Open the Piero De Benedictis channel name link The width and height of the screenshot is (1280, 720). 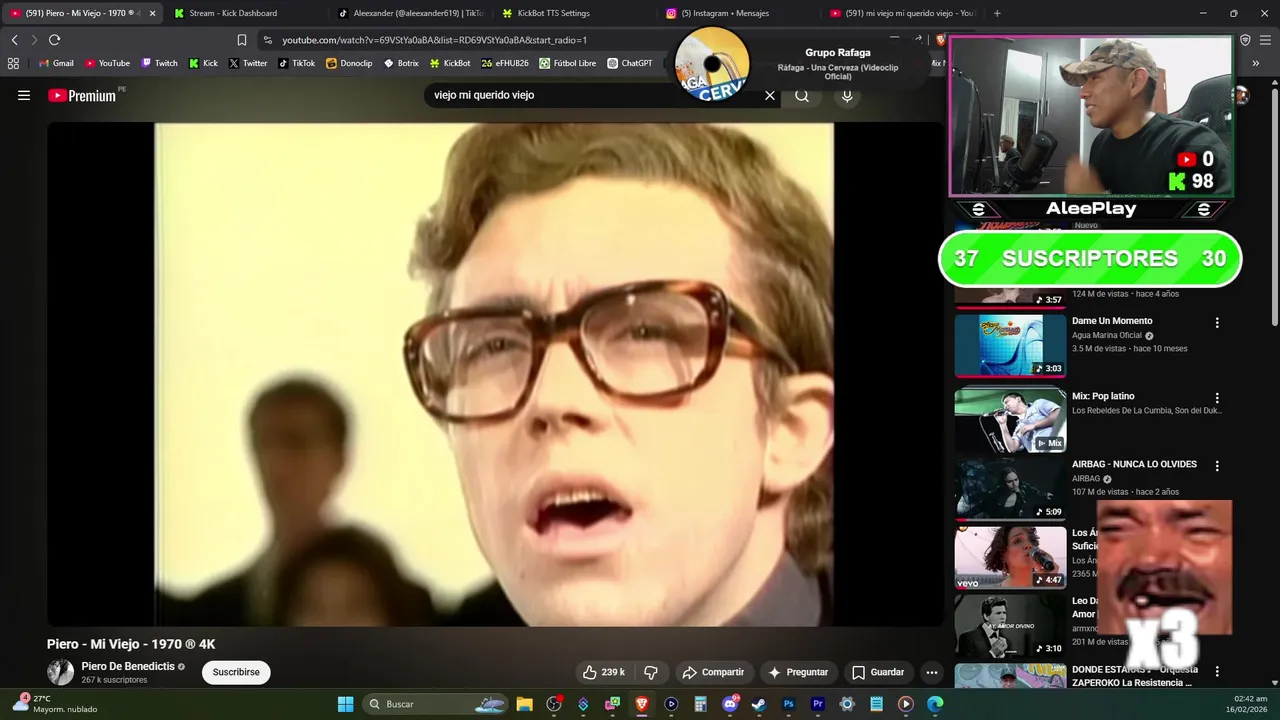128,666
